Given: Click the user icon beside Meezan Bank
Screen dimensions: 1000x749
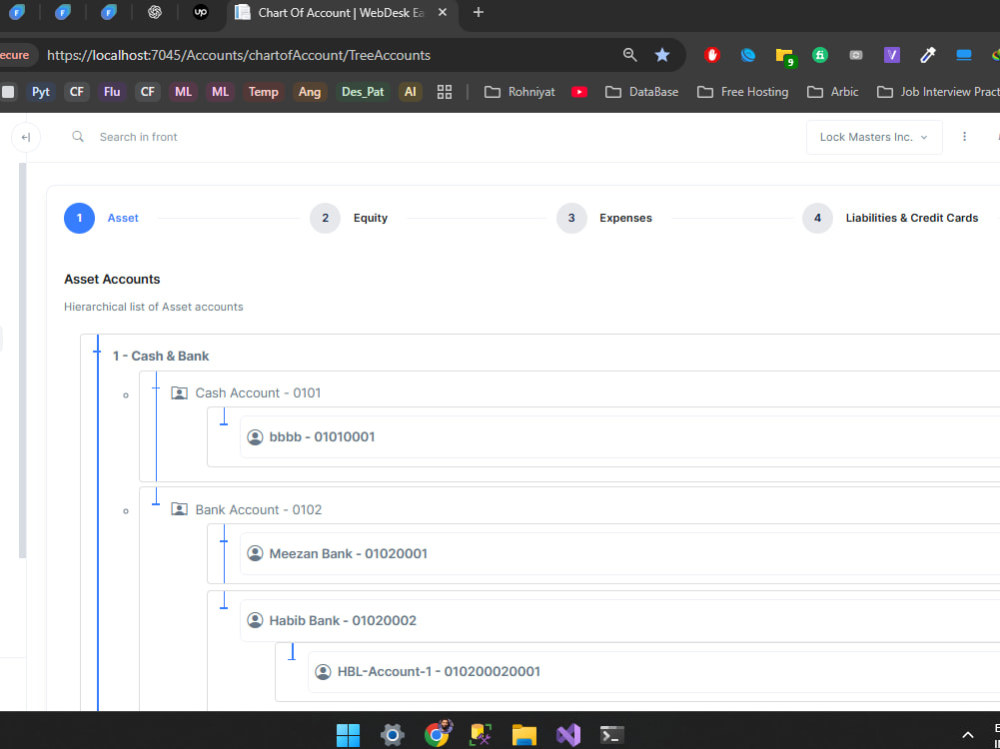Looking at the screenshot, I should (x=255, y=553).
